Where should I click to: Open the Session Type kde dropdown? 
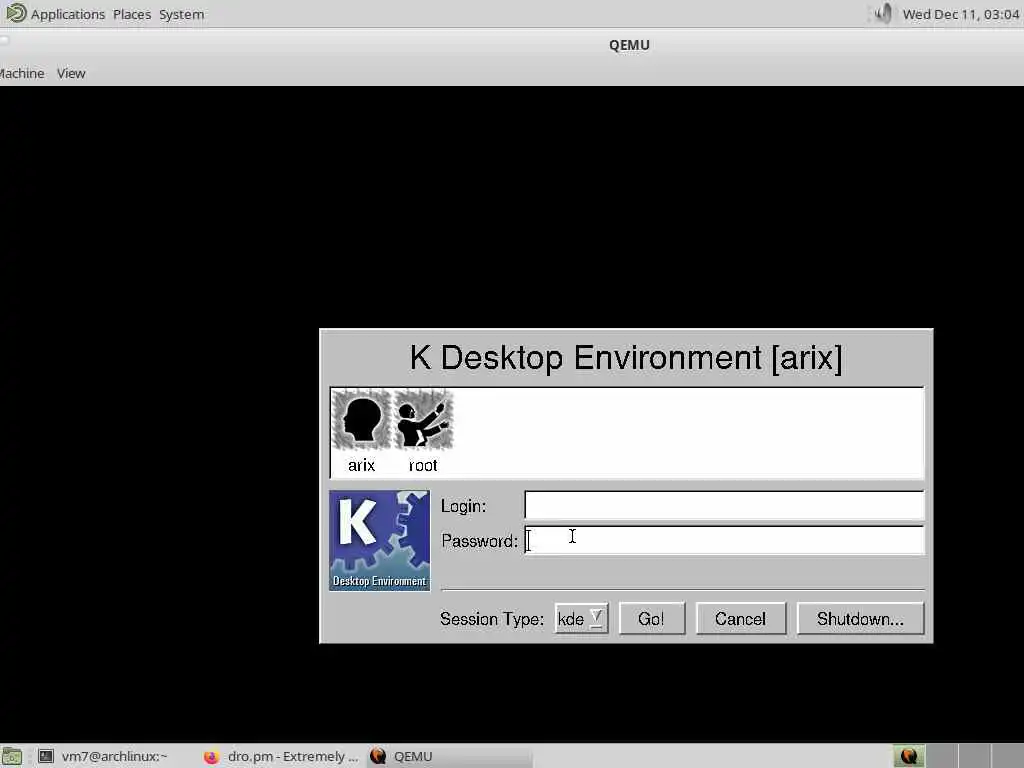click(581, 618)
